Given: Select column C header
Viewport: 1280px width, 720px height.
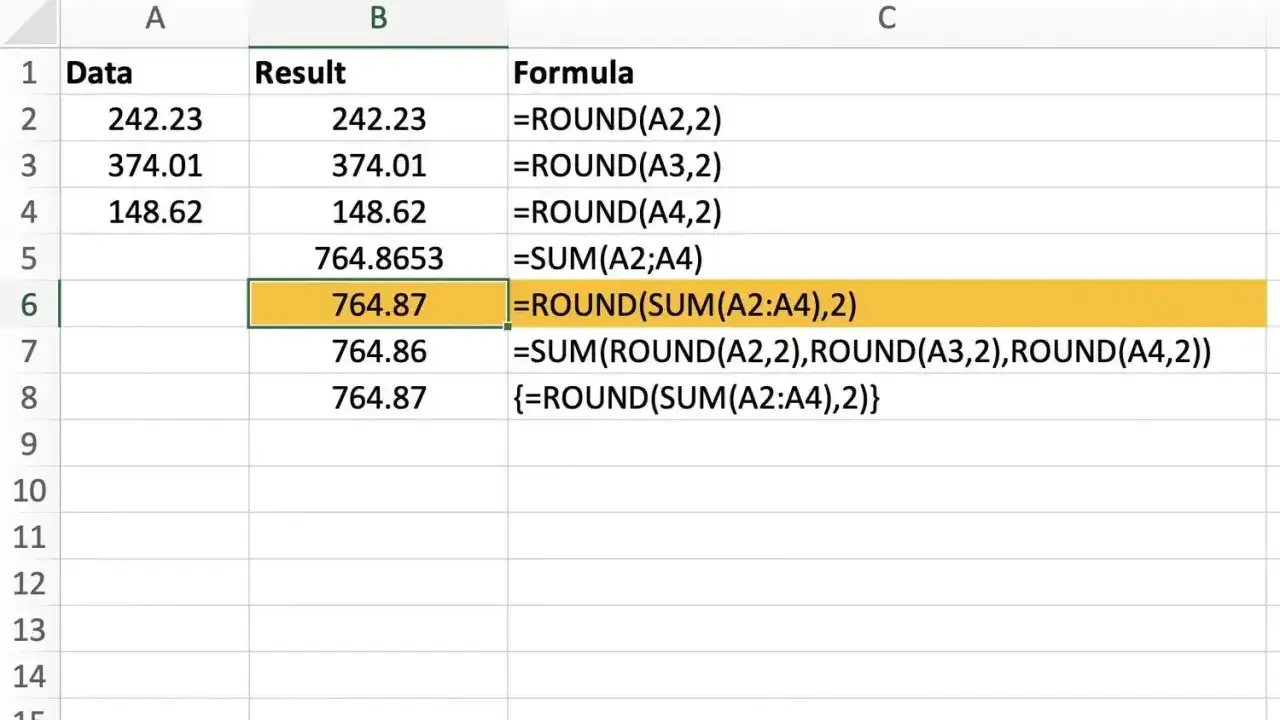Looking at the screenshot, I should [x=887, y=22].
